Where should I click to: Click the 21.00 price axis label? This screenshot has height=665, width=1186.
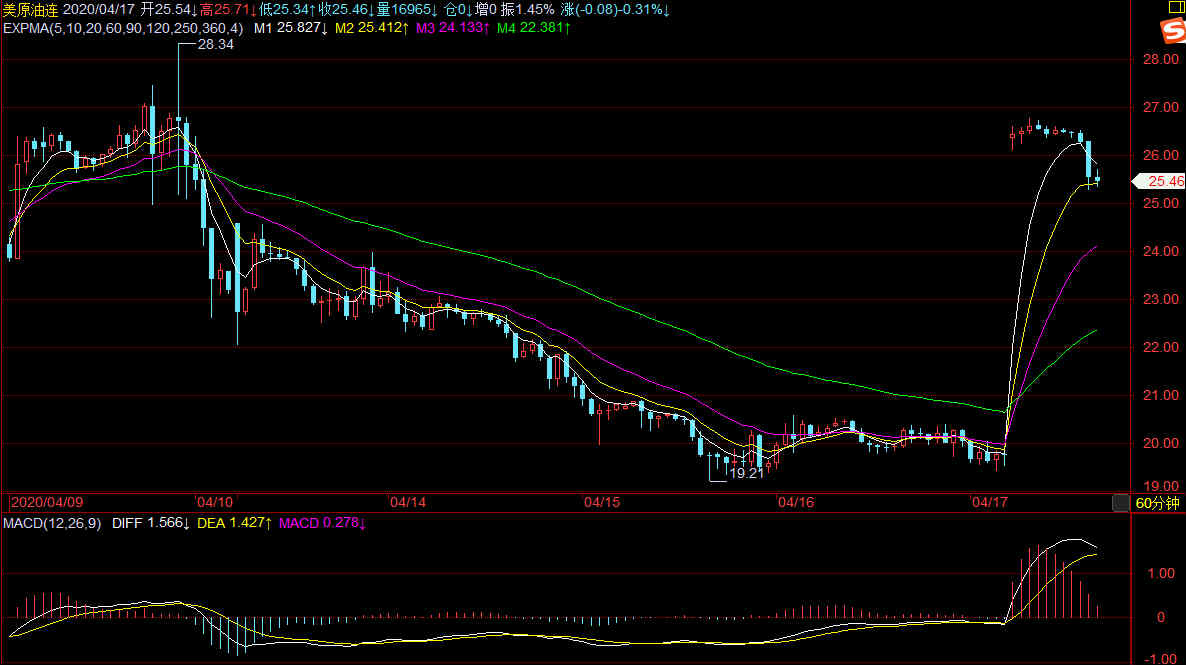coord(1160,396)
